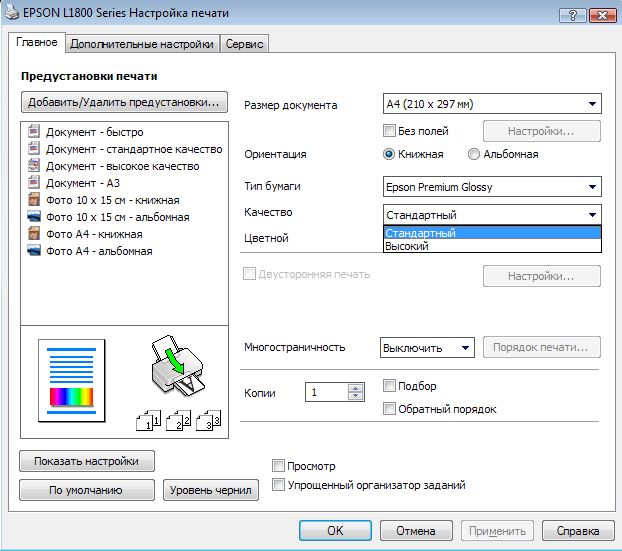Choose Высокий in the quality list
Screen dimensions: 622x551
[x=492, y=246]
